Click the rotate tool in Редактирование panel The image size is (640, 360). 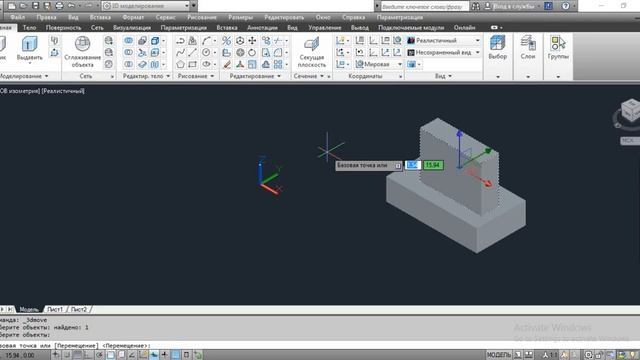[252, 52]
